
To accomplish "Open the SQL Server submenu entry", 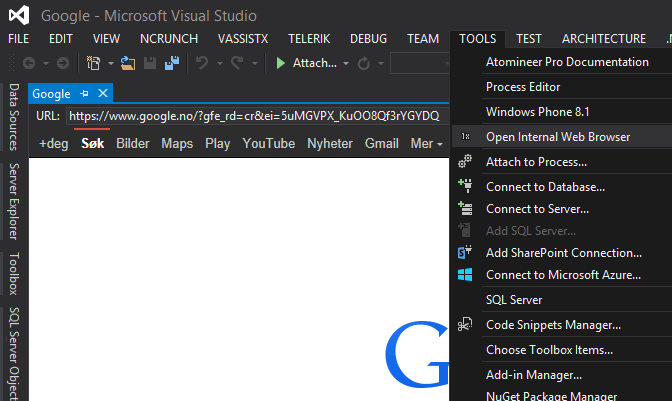I will click(514, 299).
